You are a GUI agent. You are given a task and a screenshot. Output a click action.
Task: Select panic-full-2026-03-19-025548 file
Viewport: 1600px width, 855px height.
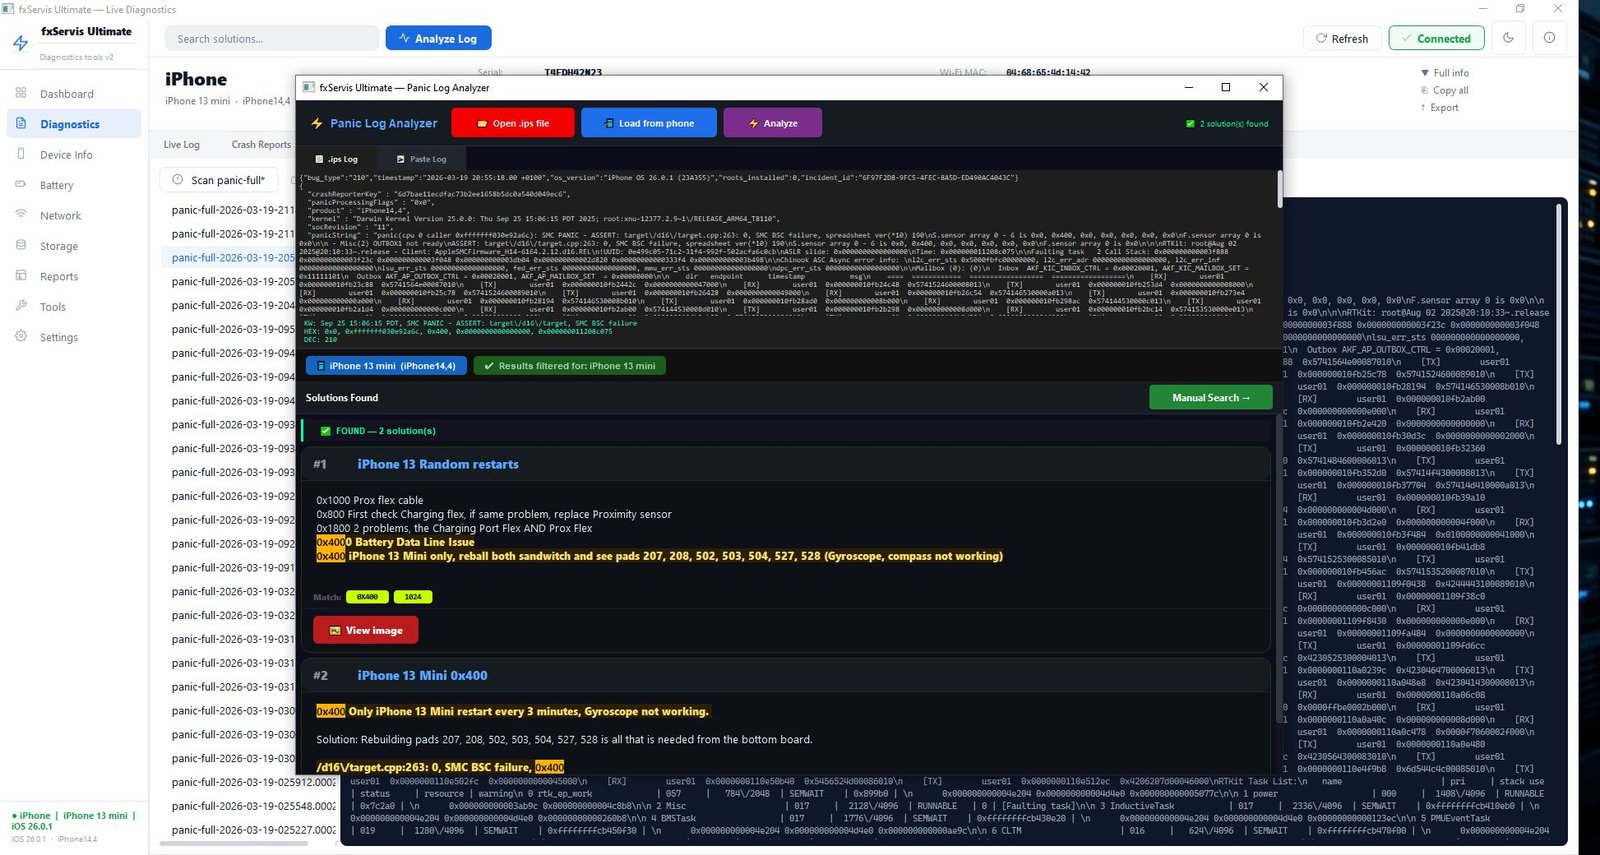click(254, 806)
